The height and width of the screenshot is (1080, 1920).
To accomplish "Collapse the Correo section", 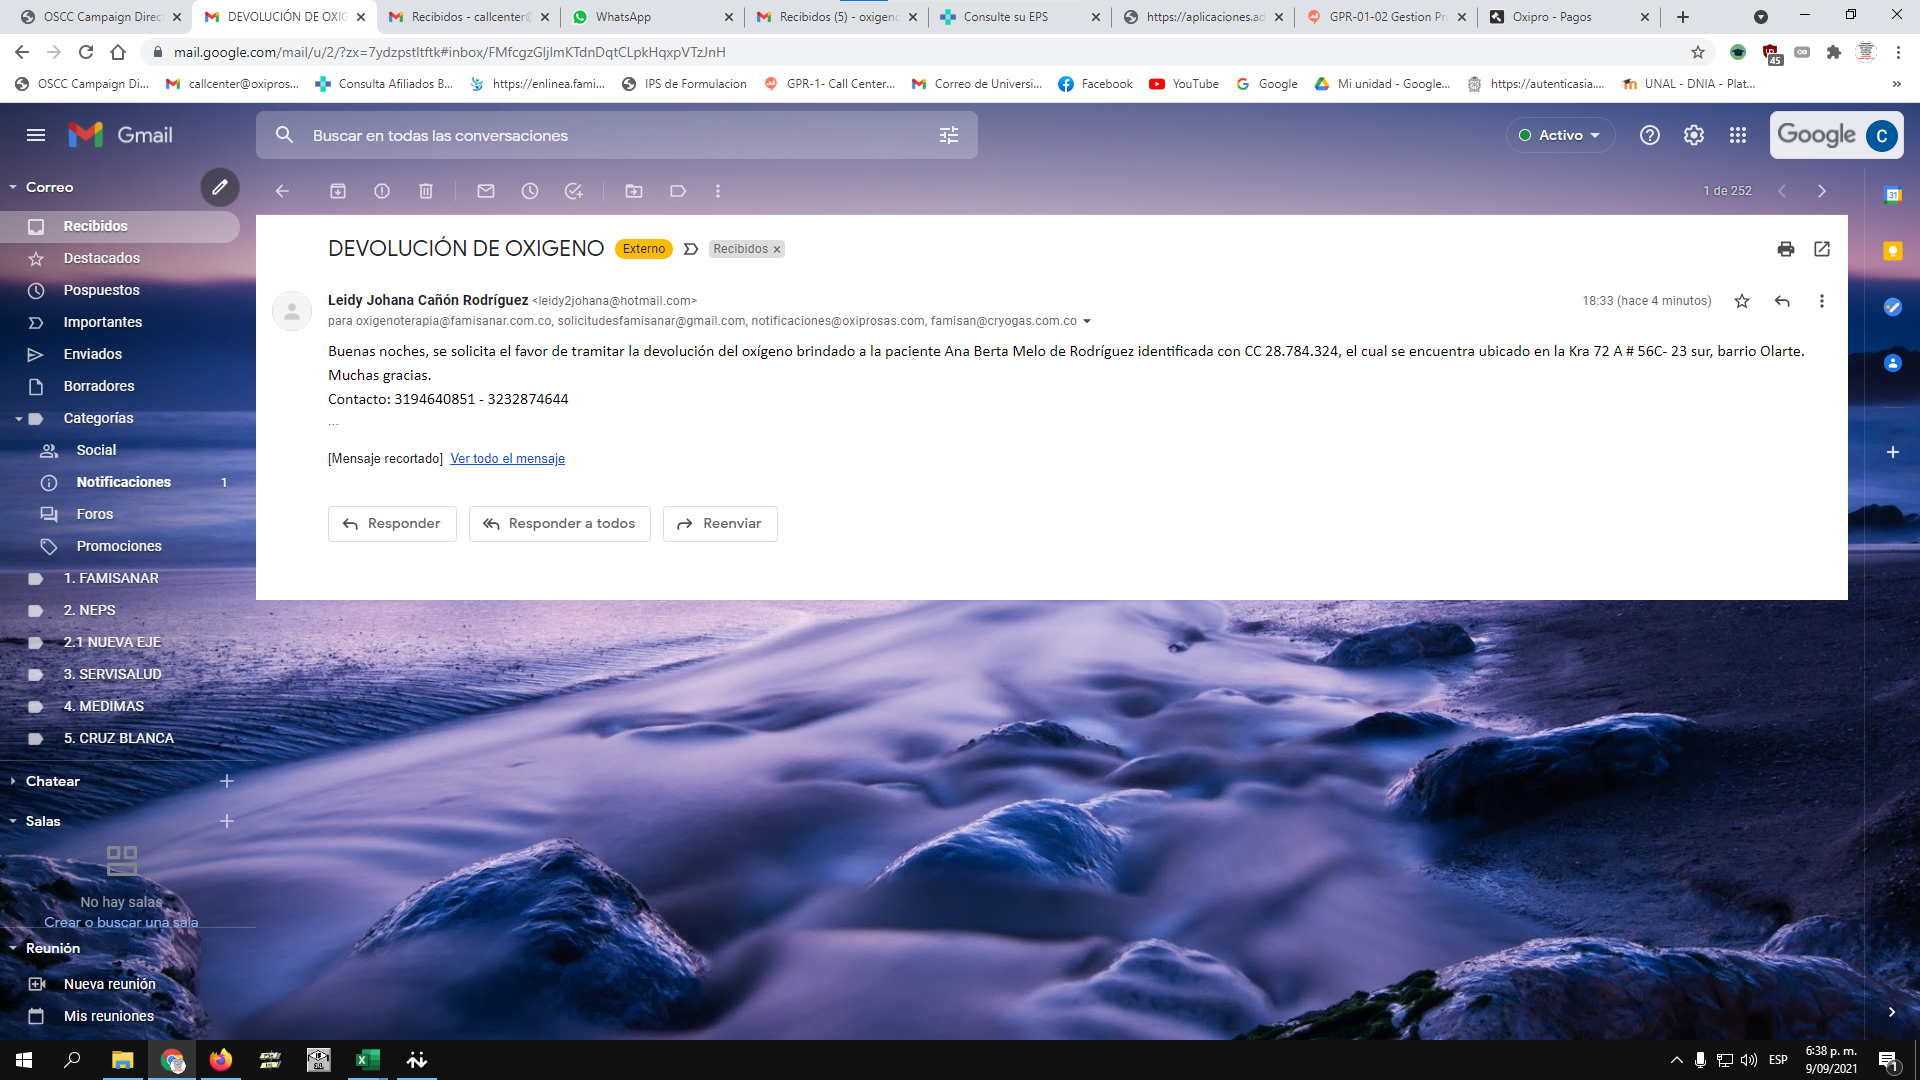I will (x=13, y=187).
